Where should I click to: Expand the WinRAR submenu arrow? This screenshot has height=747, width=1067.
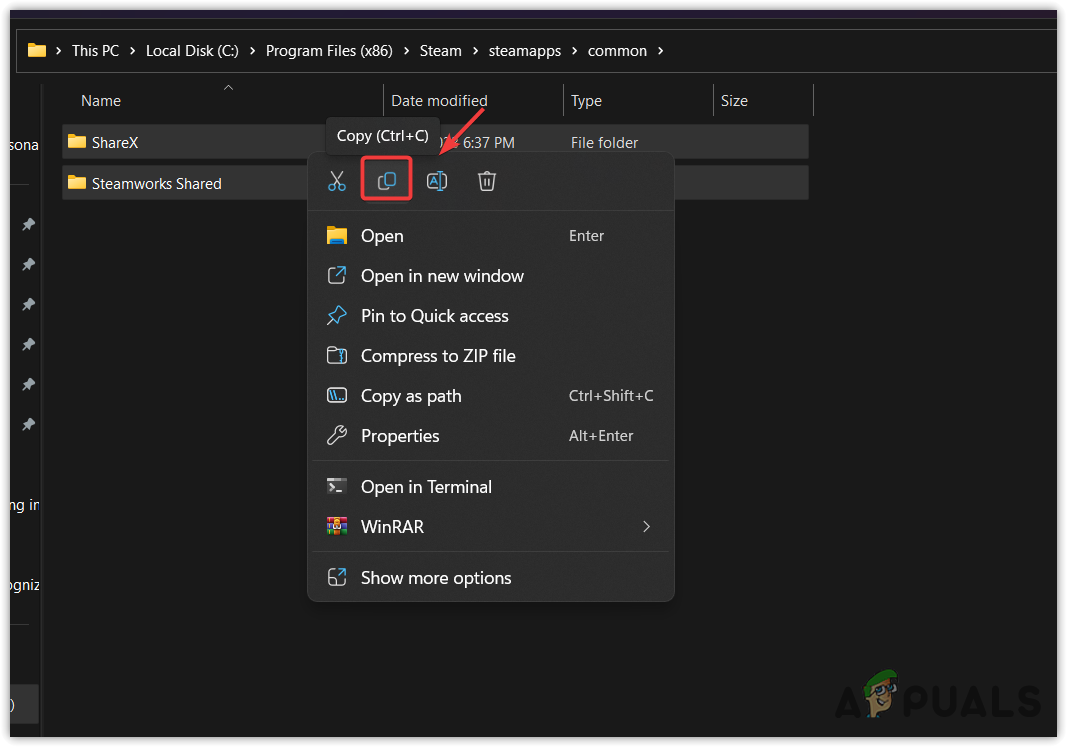(646, 527)
